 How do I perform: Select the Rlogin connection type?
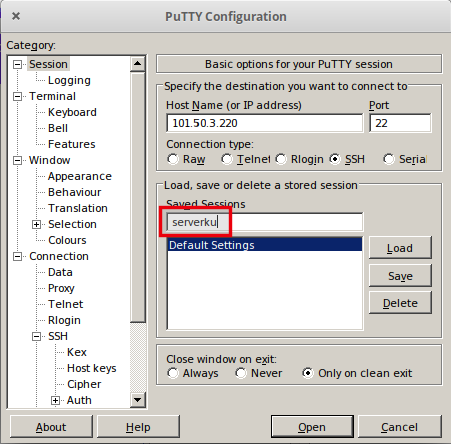[x=281, y=159]
